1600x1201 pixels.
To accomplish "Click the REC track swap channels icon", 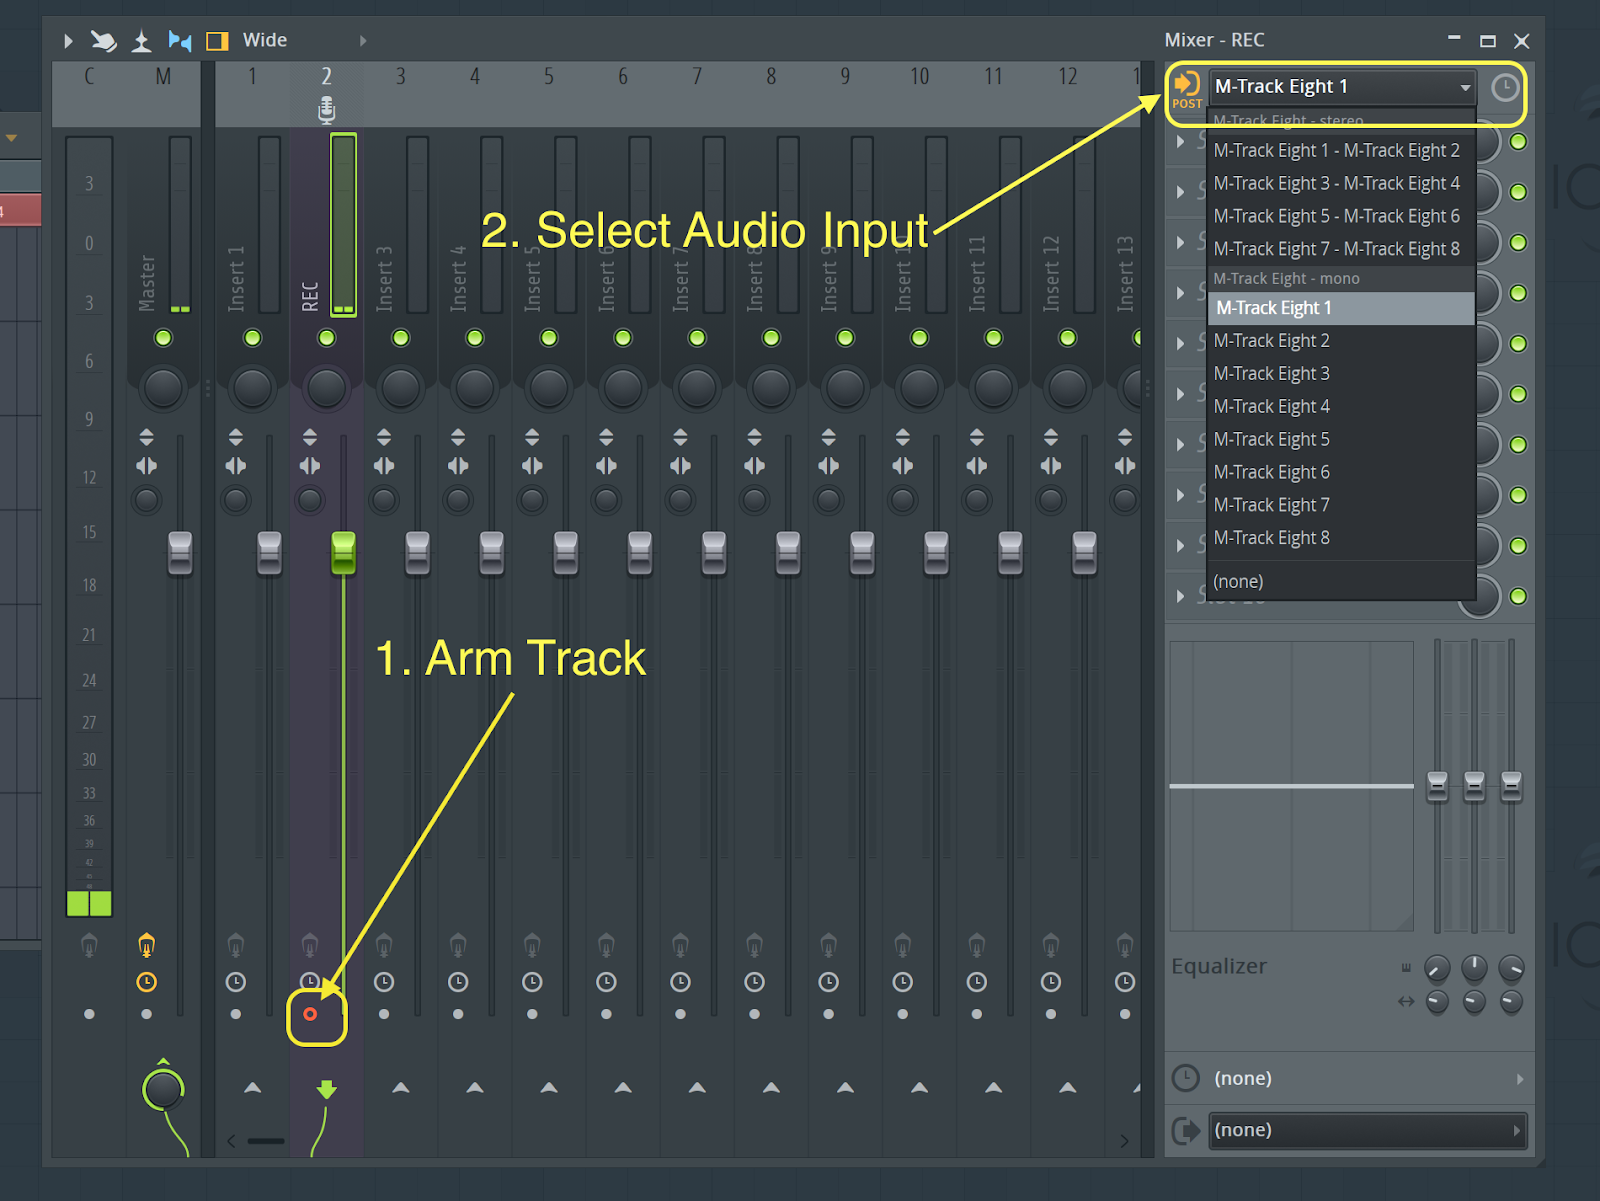I will coord(310,466).
